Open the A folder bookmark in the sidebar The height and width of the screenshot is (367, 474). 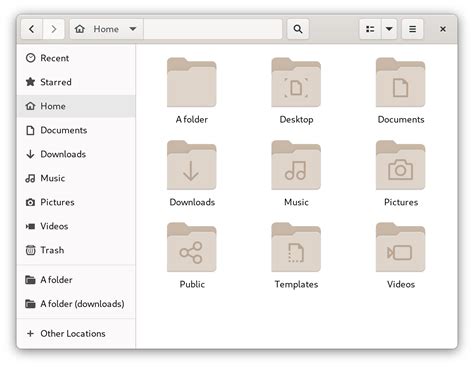tap(76, 280)
